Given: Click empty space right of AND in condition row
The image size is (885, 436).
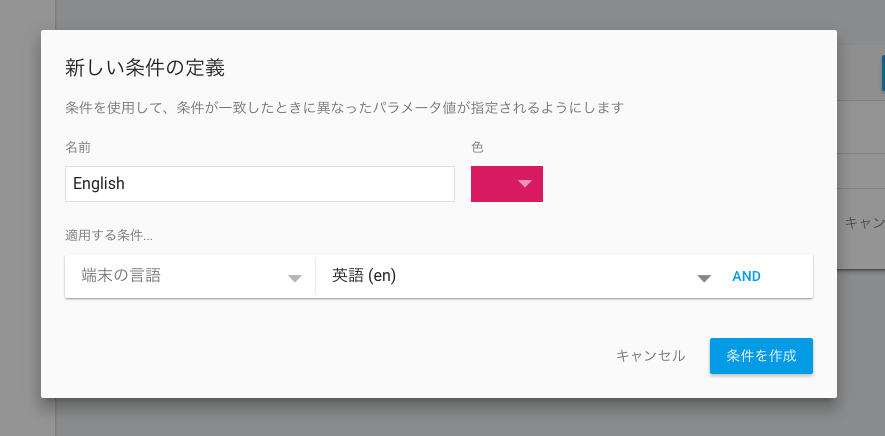Looking at the screenshot, I should [x=787, y=276].
